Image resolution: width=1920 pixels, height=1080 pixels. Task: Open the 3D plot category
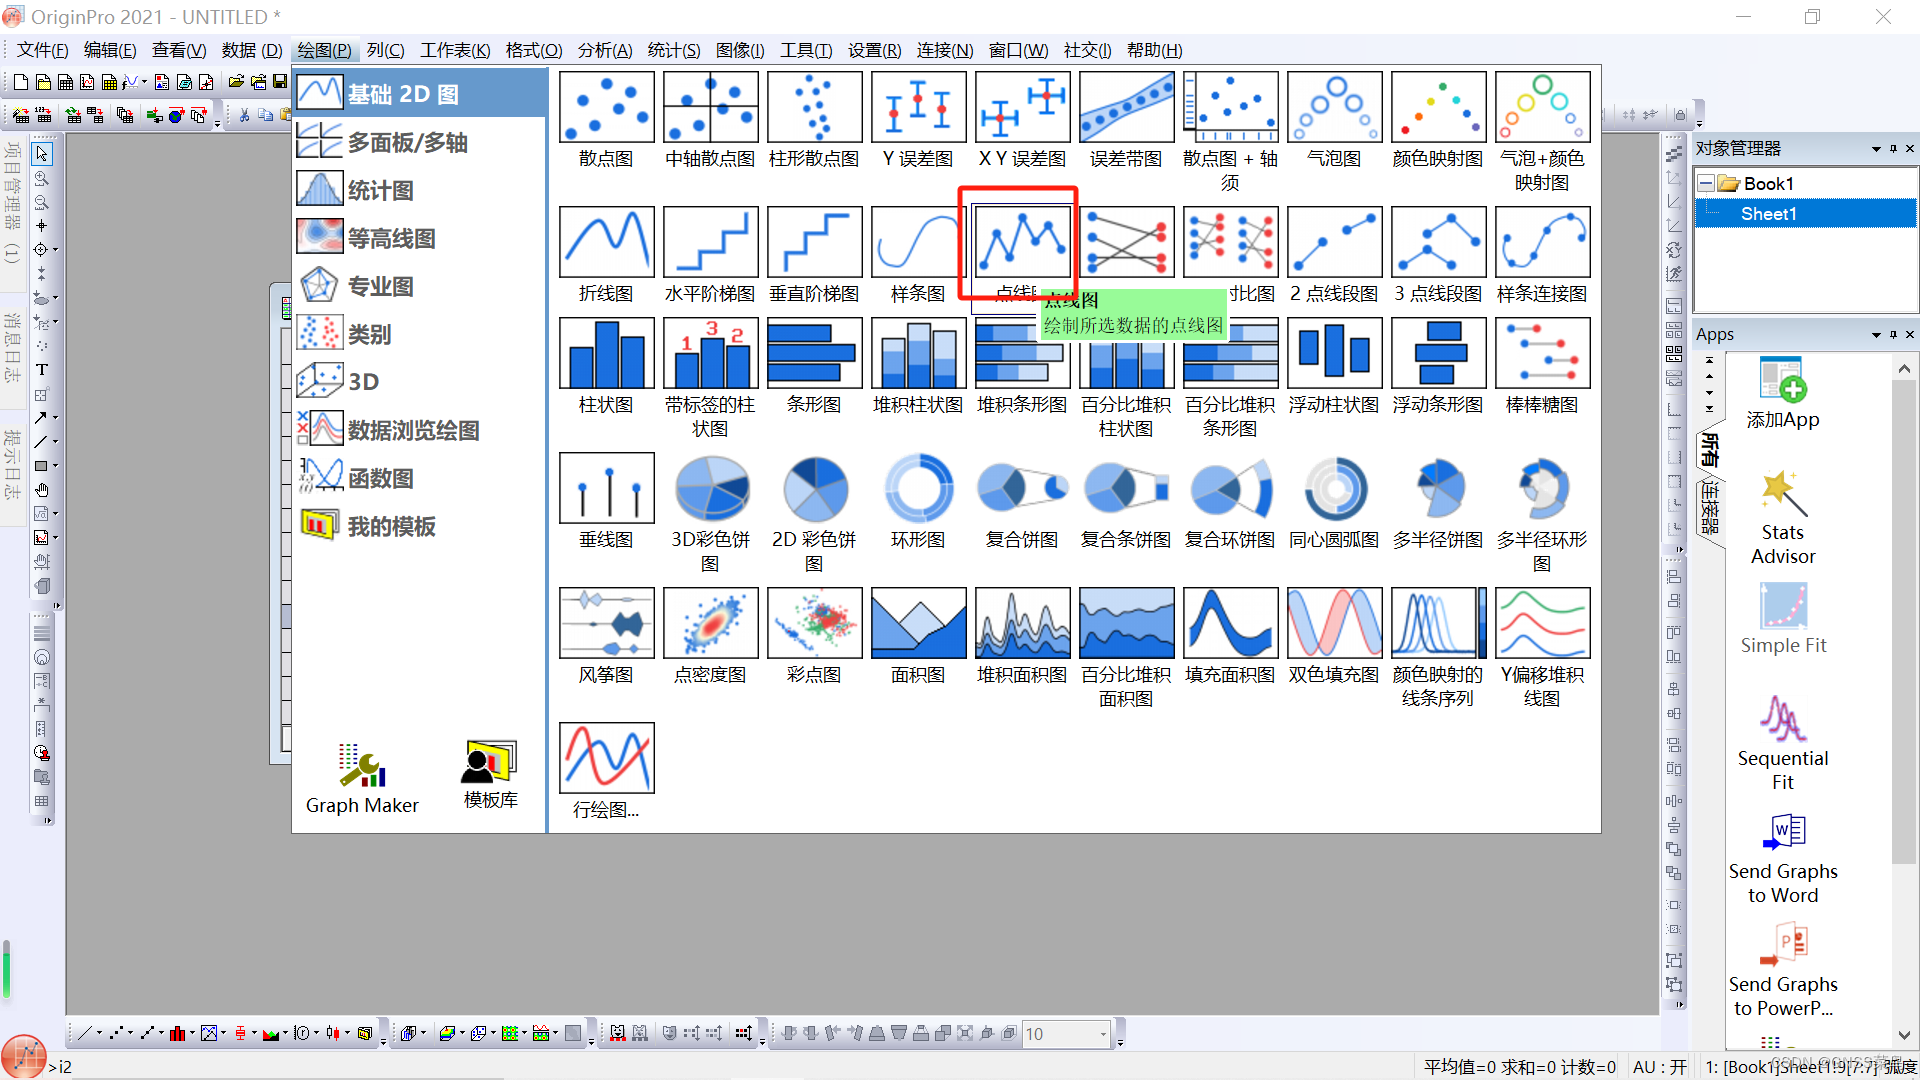(x=363, y=381)
